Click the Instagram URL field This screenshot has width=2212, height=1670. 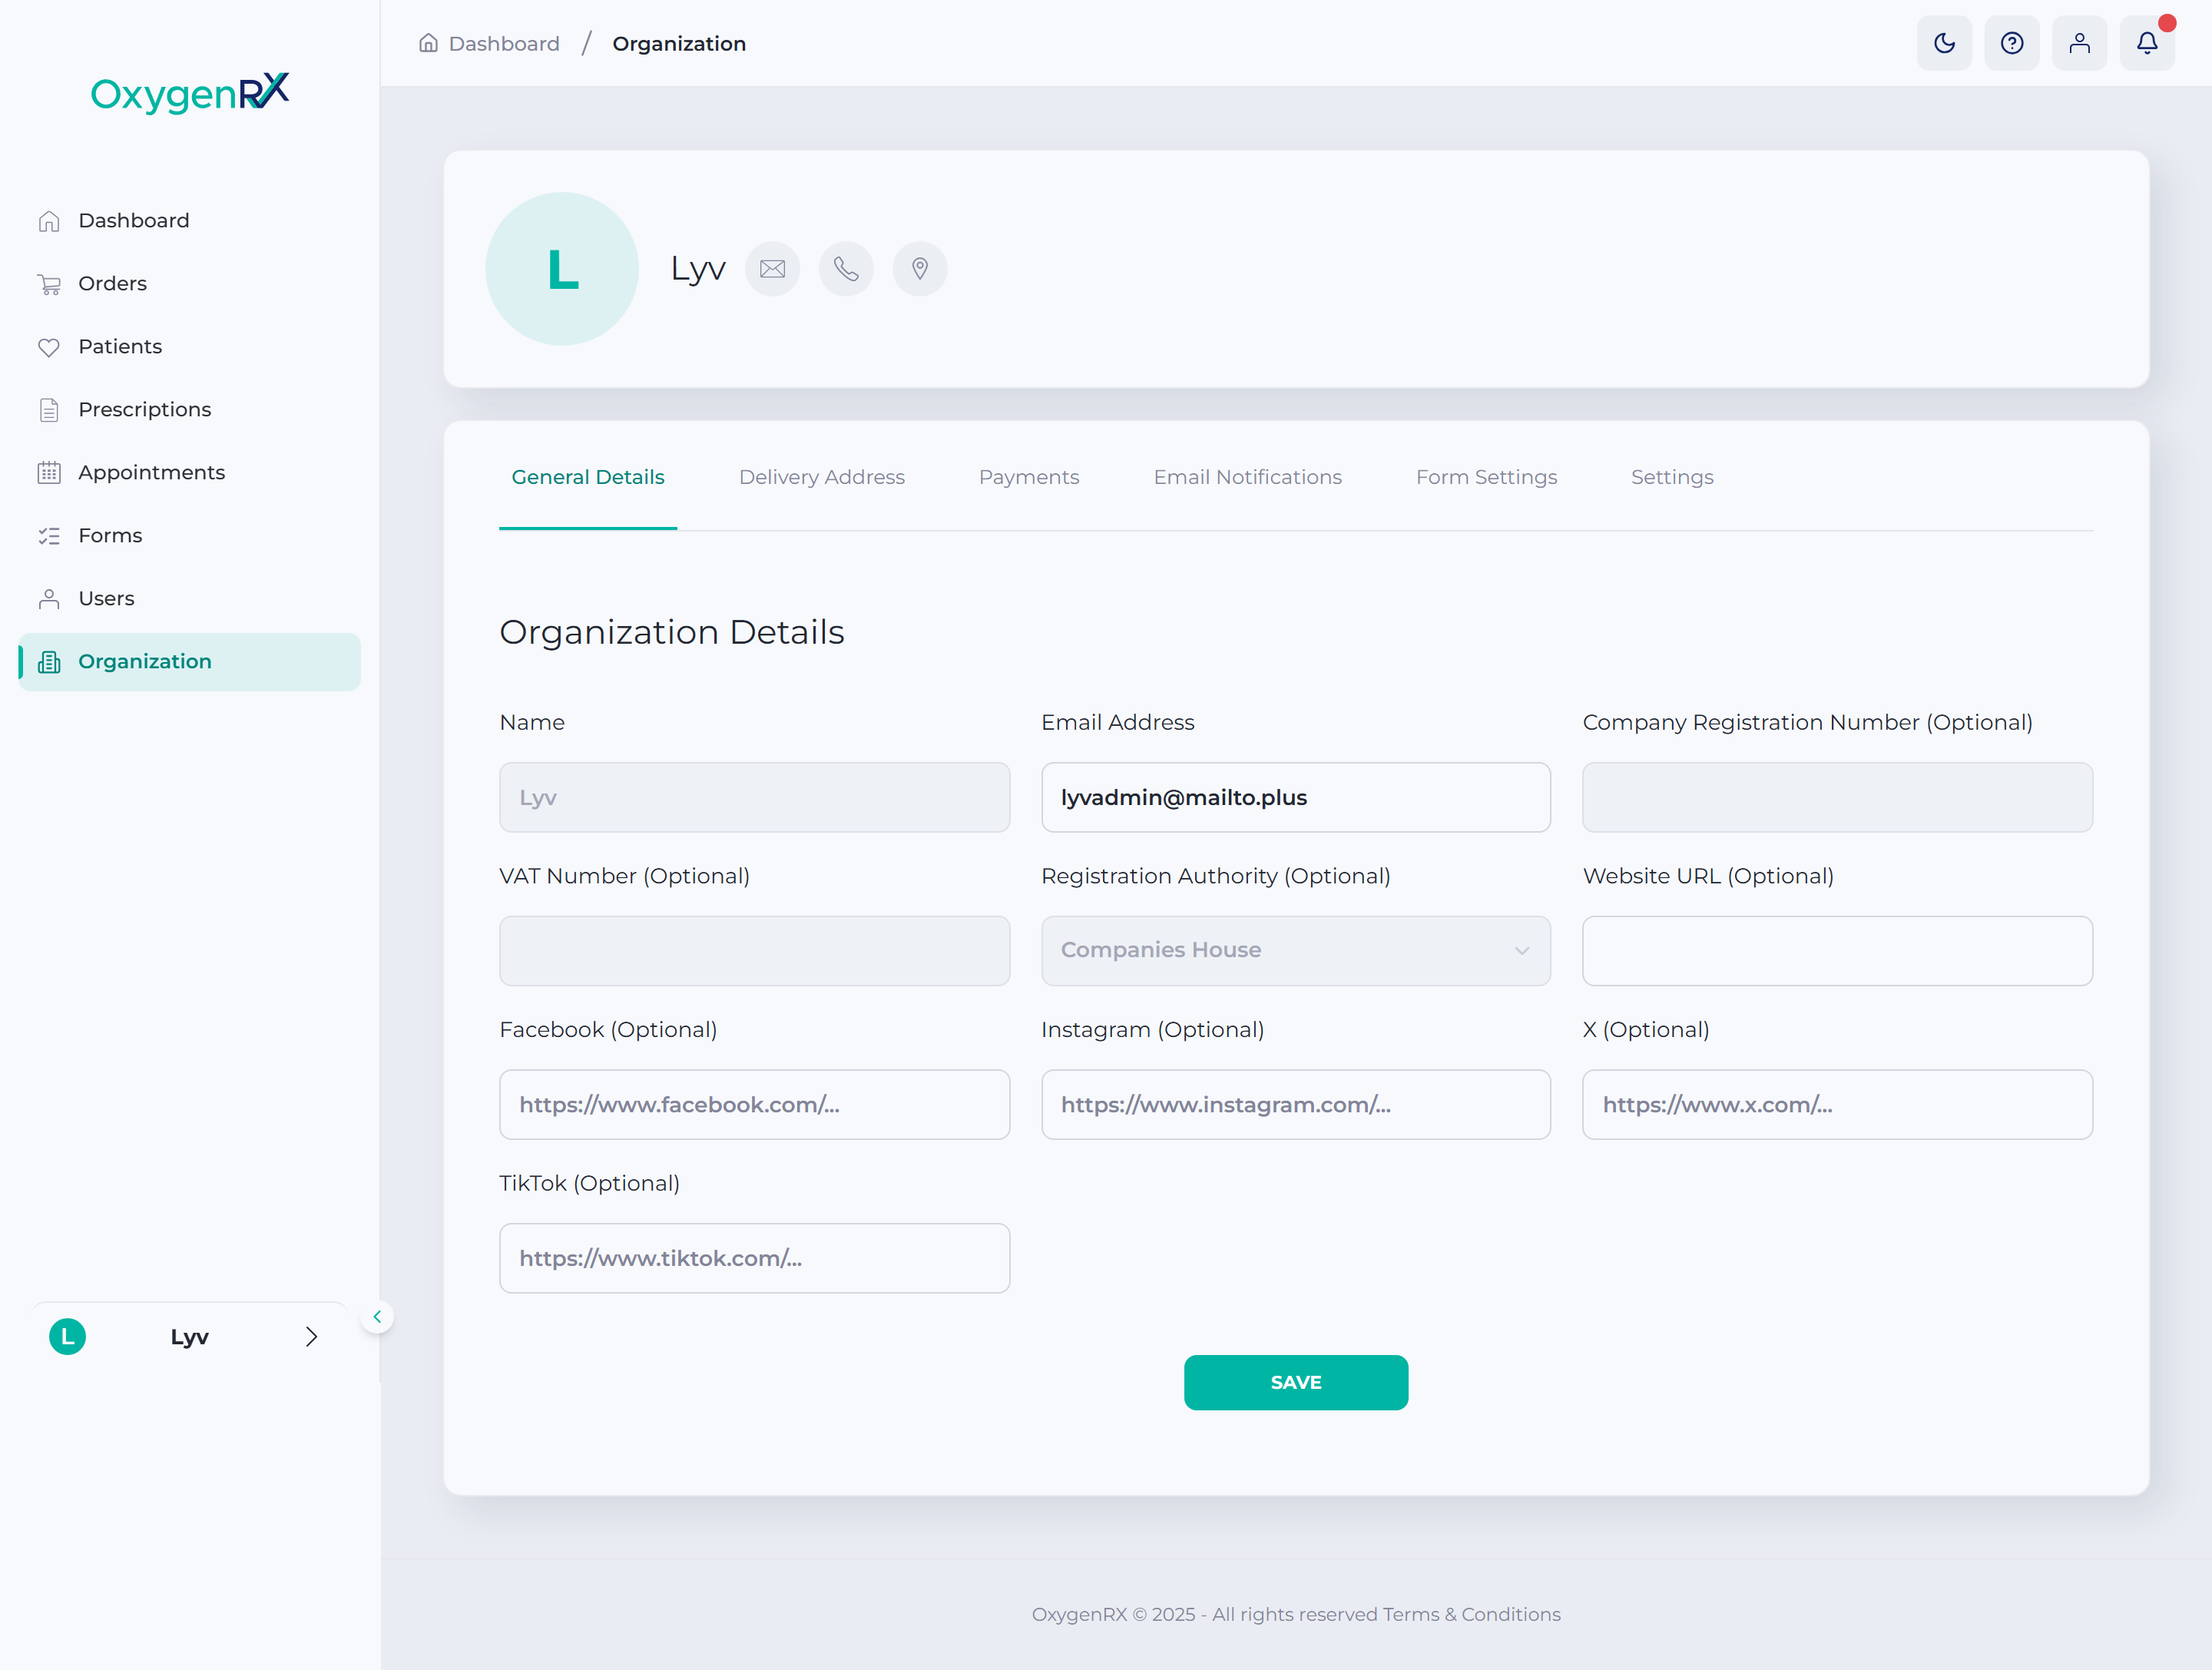1296,1105
